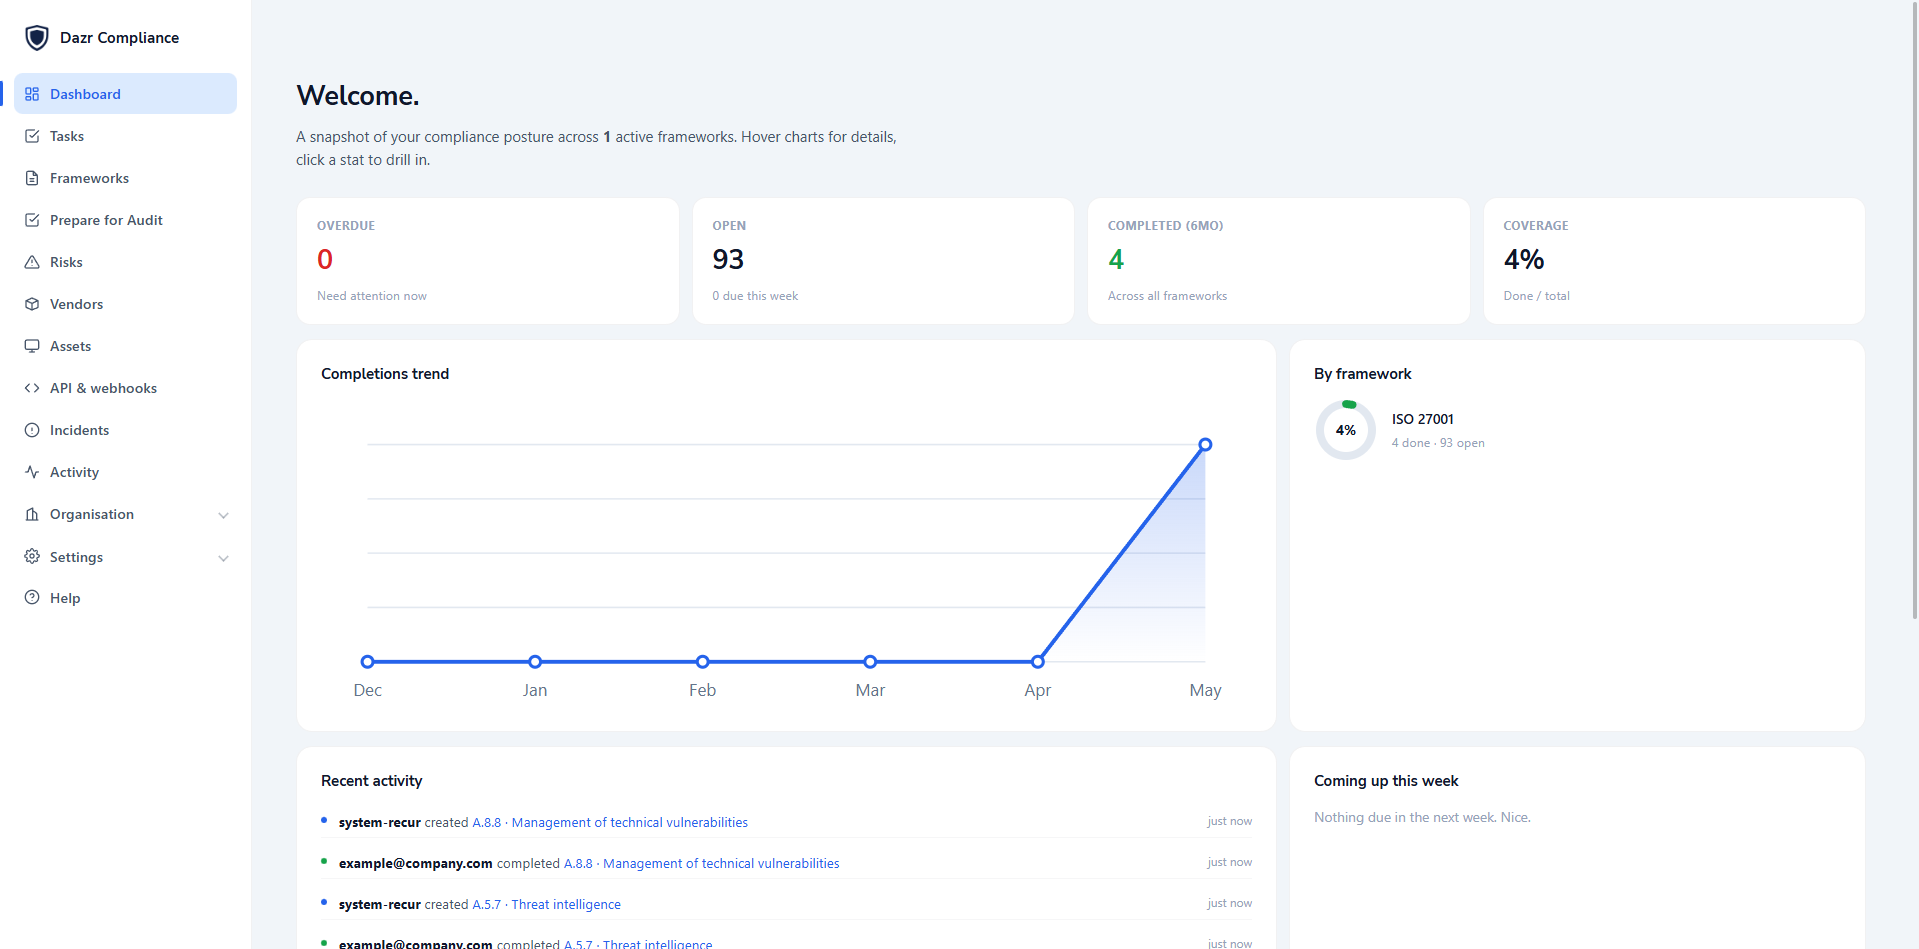Click the Jan data point on trend chart
The image size is (1919, 949).
535,662
